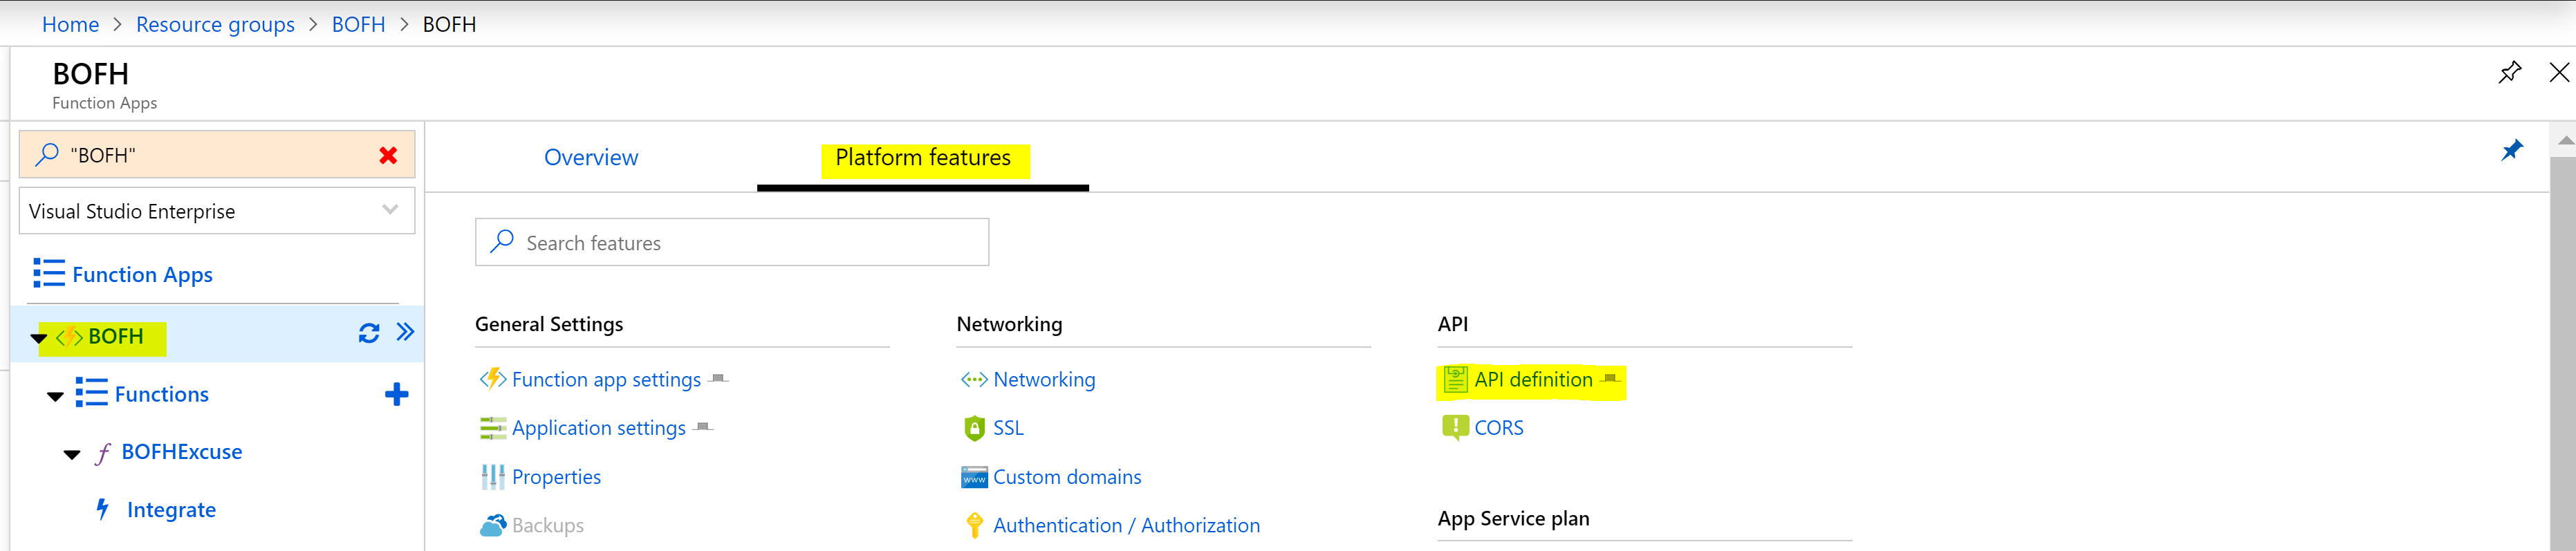Select Integrate under BOFHExcuse

click(171, 510)
